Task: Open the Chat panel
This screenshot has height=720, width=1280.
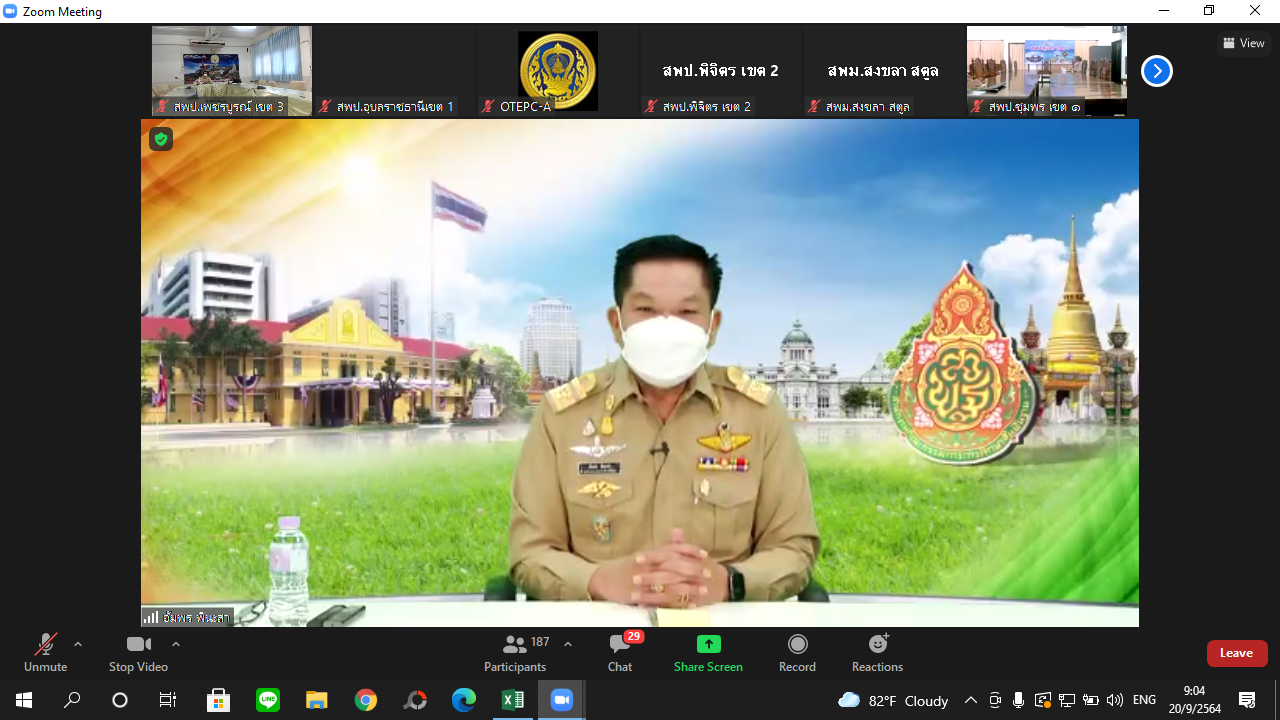Action: point(620,653)
